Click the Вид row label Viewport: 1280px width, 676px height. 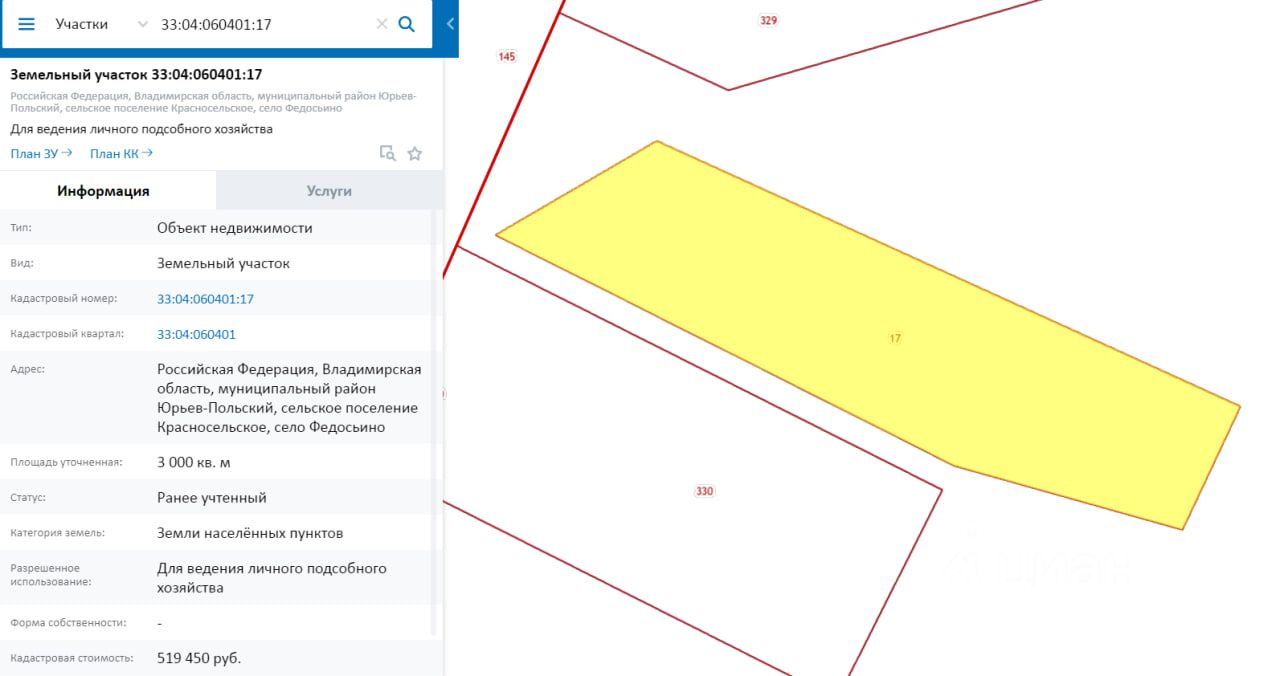(22, 263)
